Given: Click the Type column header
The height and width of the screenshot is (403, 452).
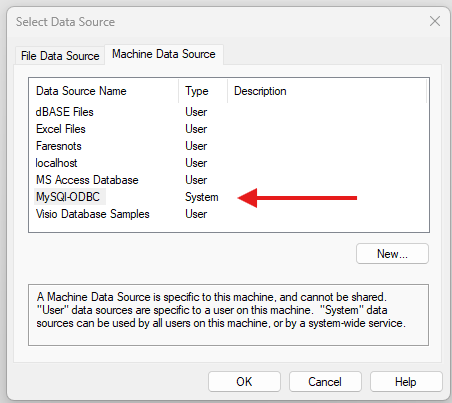Looking at the screenshot, I should tap(203, 91).
